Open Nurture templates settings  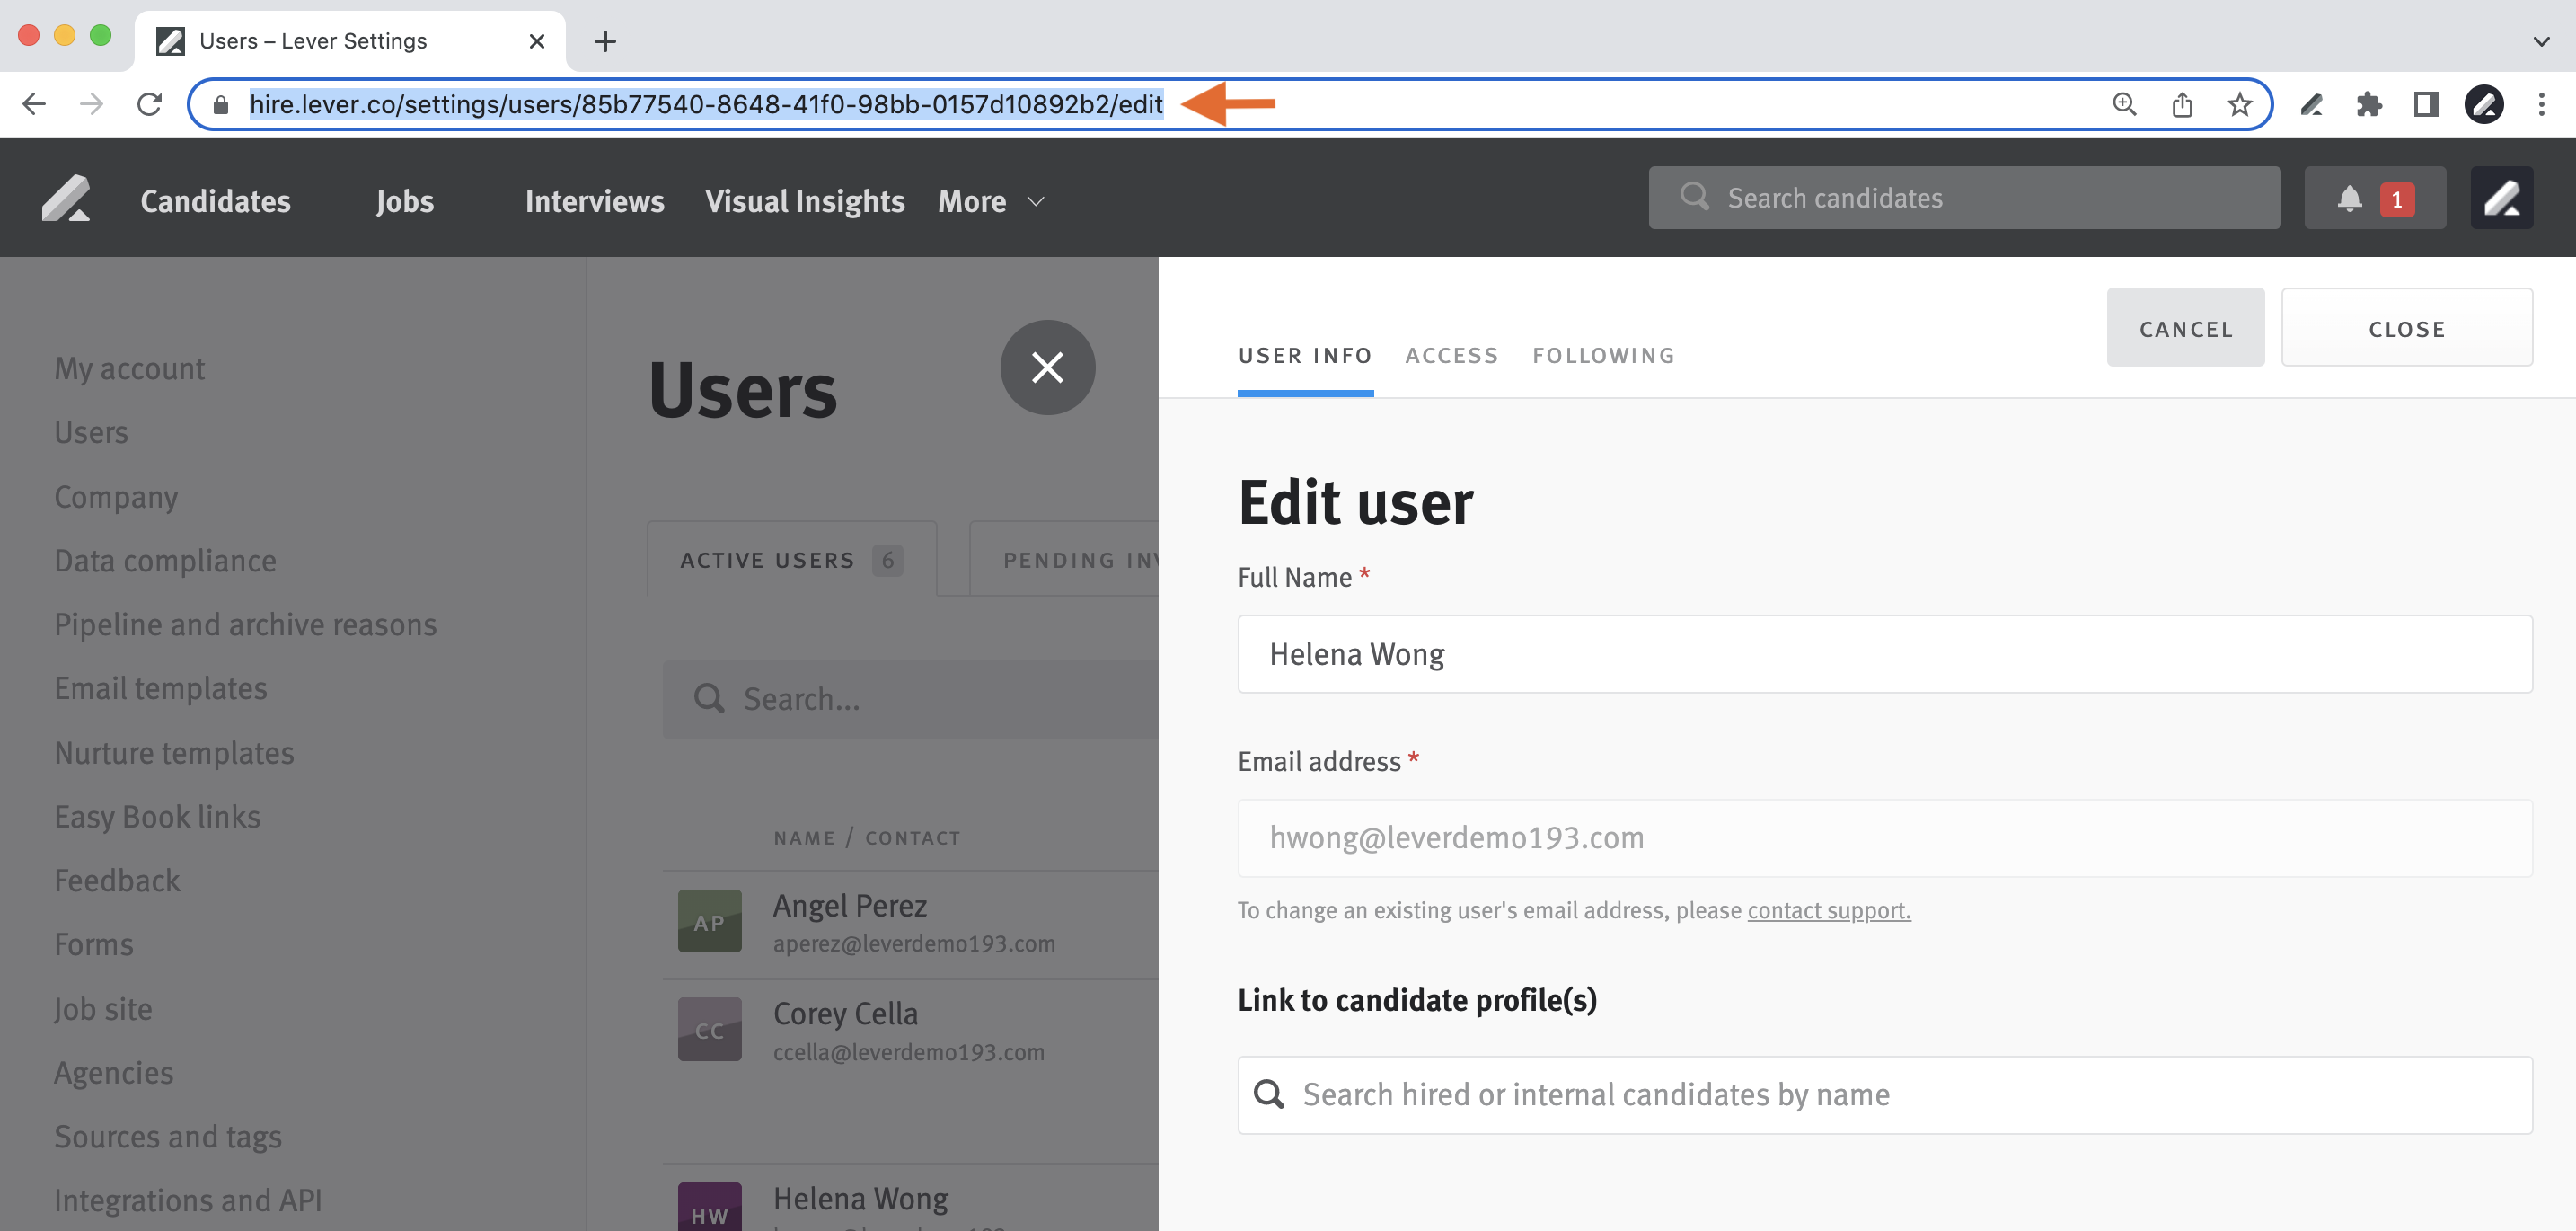pos(174,752)
